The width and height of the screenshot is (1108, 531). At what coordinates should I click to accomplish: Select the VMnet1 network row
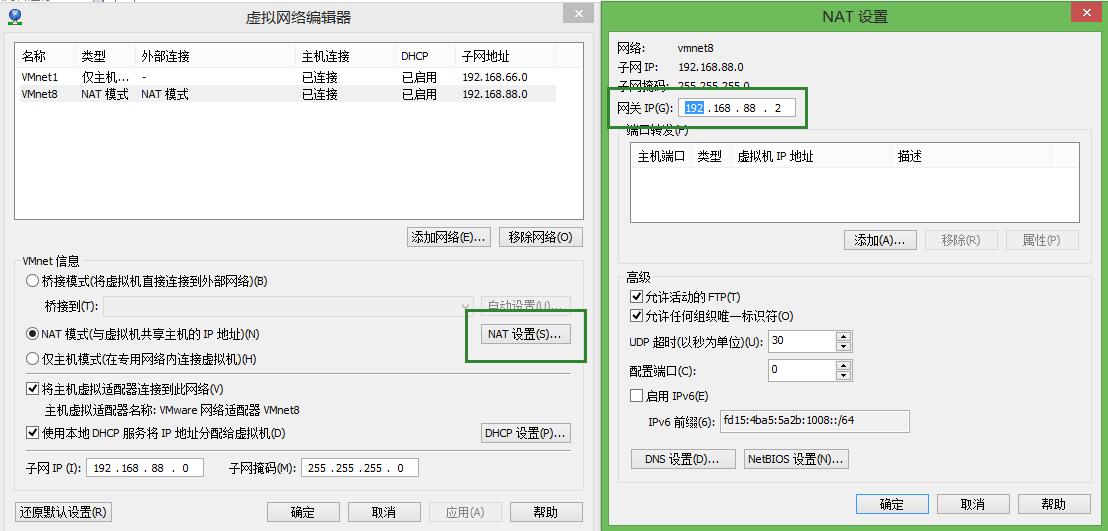click(288, 77)
